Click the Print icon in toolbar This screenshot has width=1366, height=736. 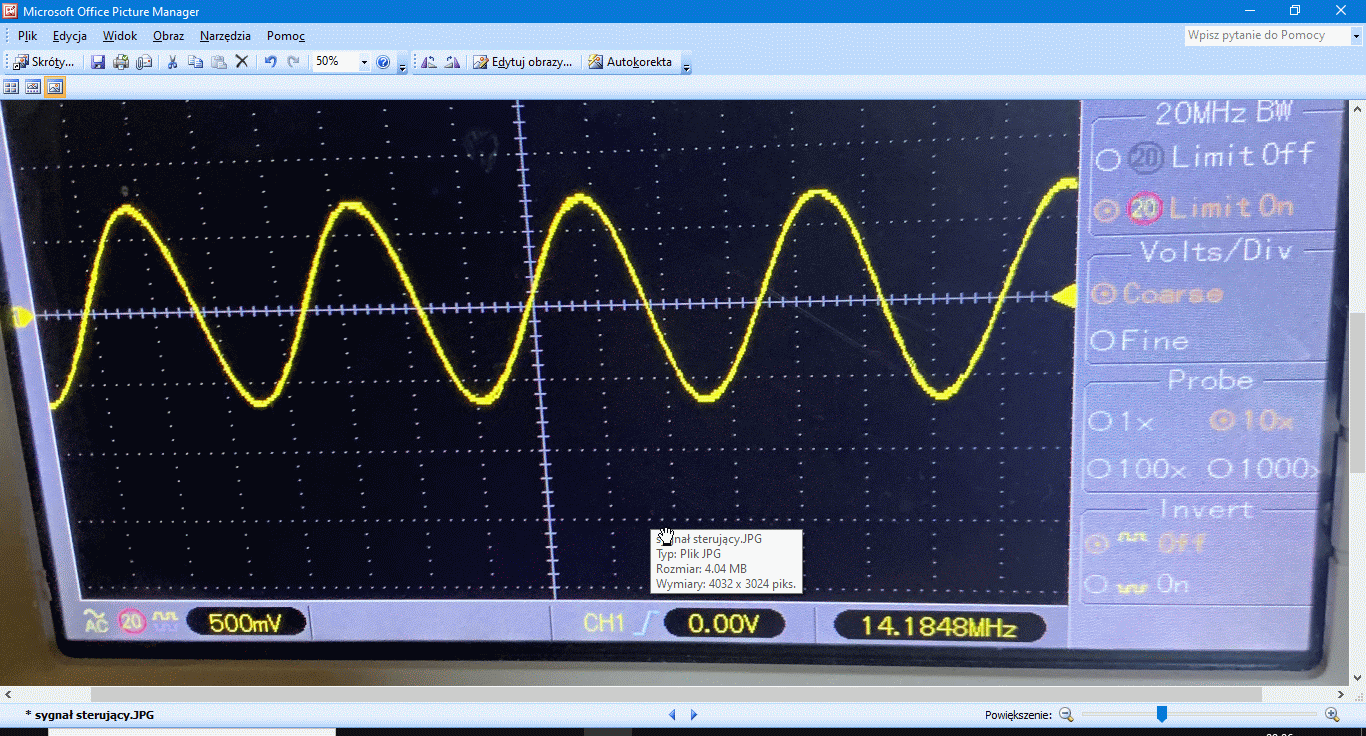click(121, 62)
